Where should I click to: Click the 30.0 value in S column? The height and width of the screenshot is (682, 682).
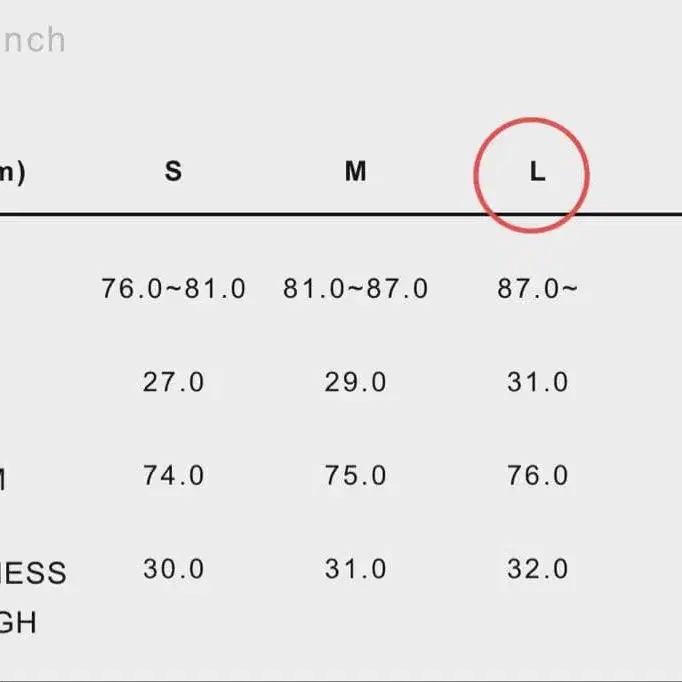[173, 569]
